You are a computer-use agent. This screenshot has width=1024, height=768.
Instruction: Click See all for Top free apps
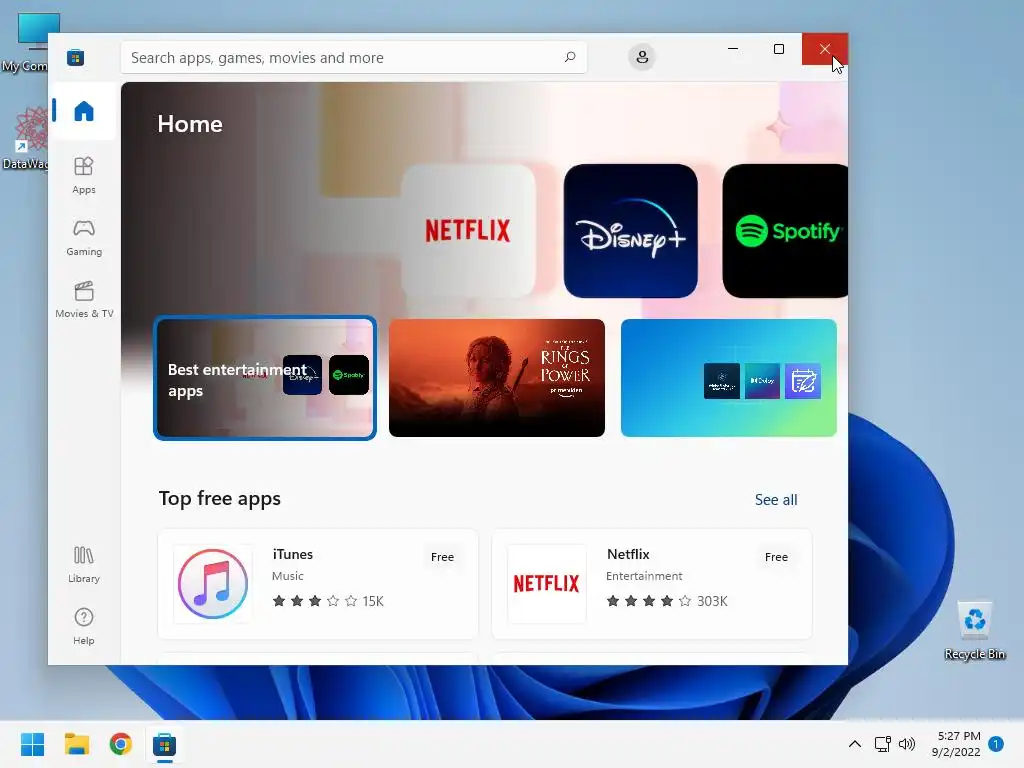[776, 500]
